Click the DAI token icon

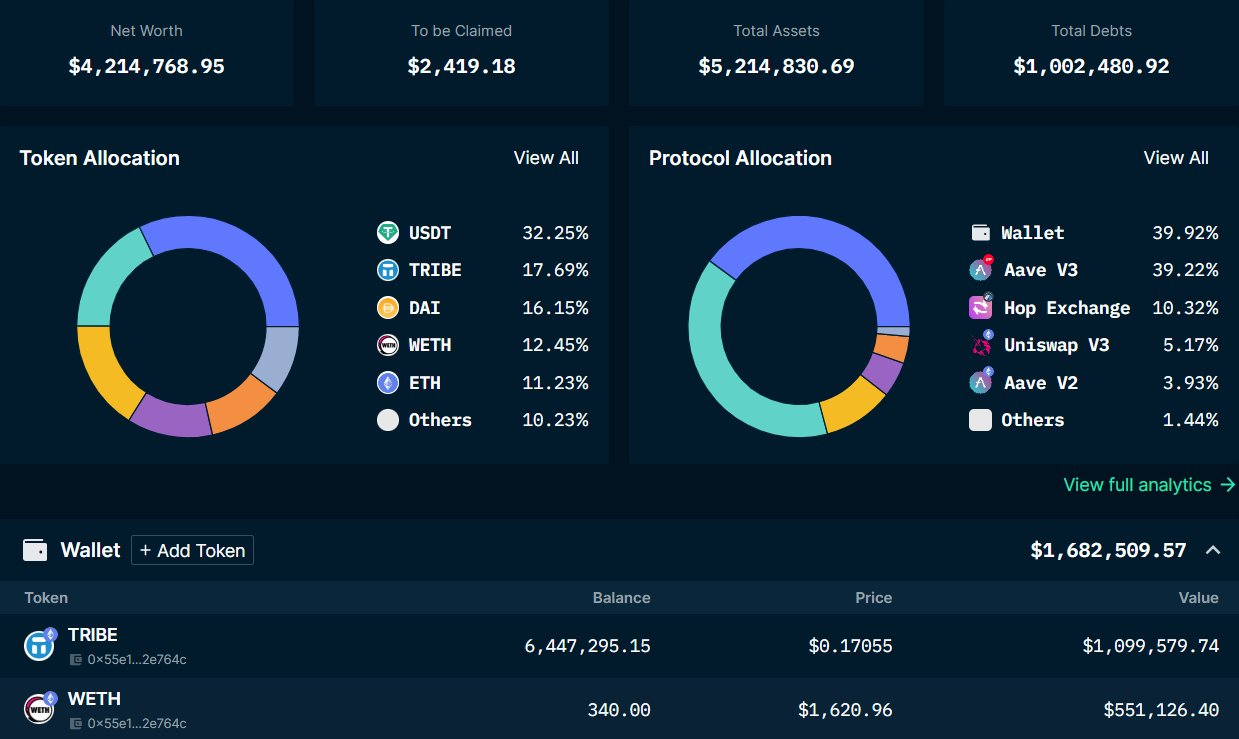tap(388, 308)
